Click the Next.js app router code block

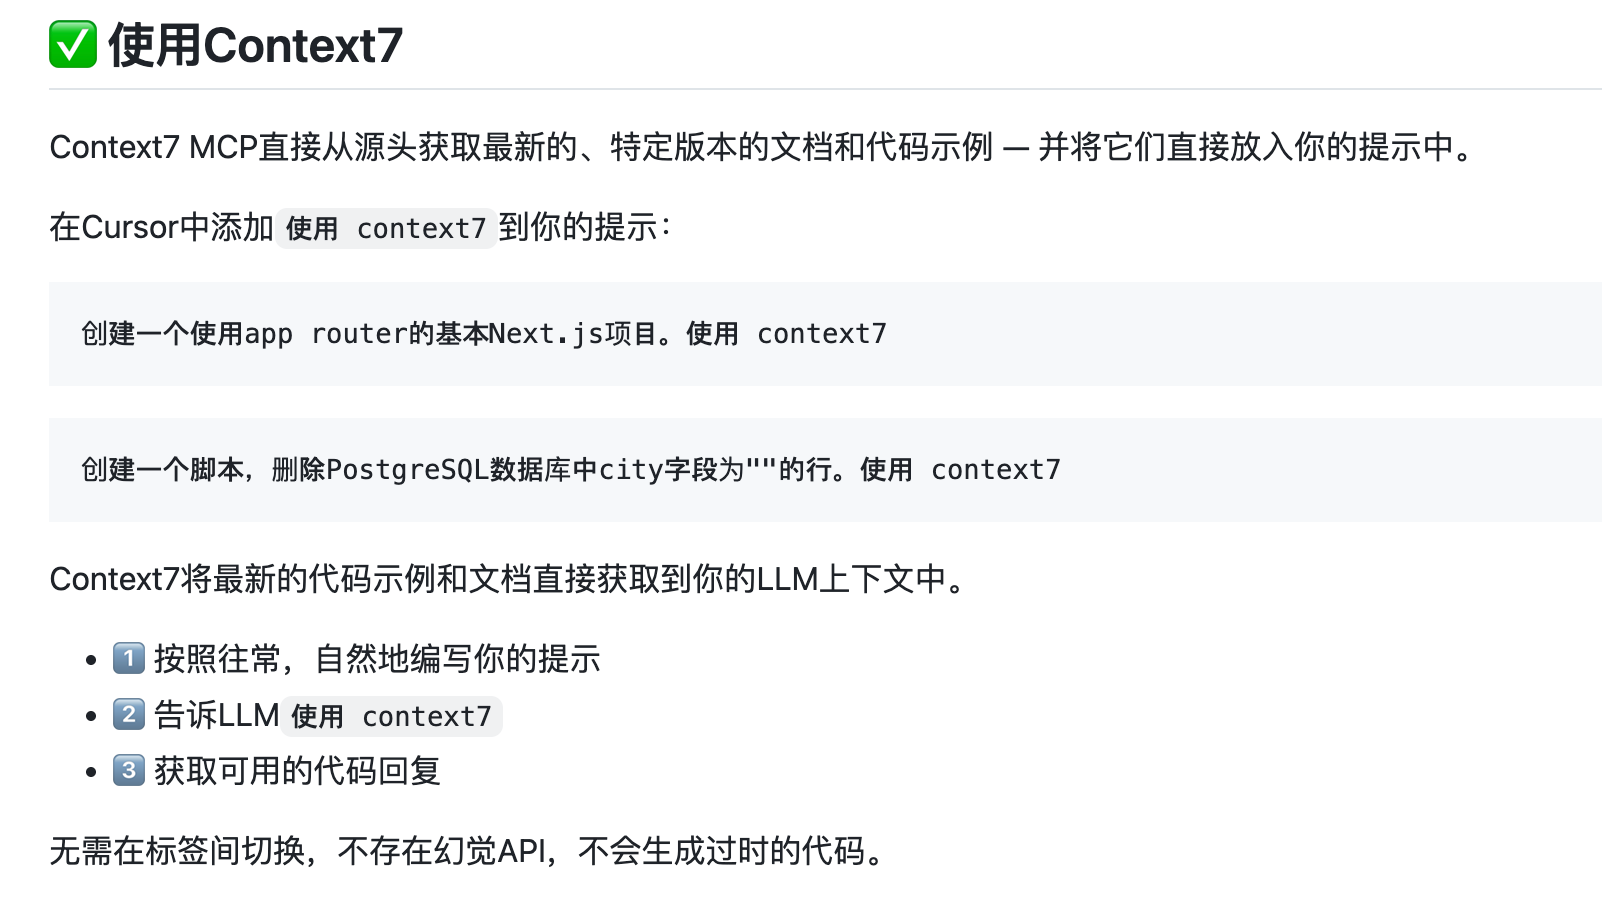pos(825,334)
